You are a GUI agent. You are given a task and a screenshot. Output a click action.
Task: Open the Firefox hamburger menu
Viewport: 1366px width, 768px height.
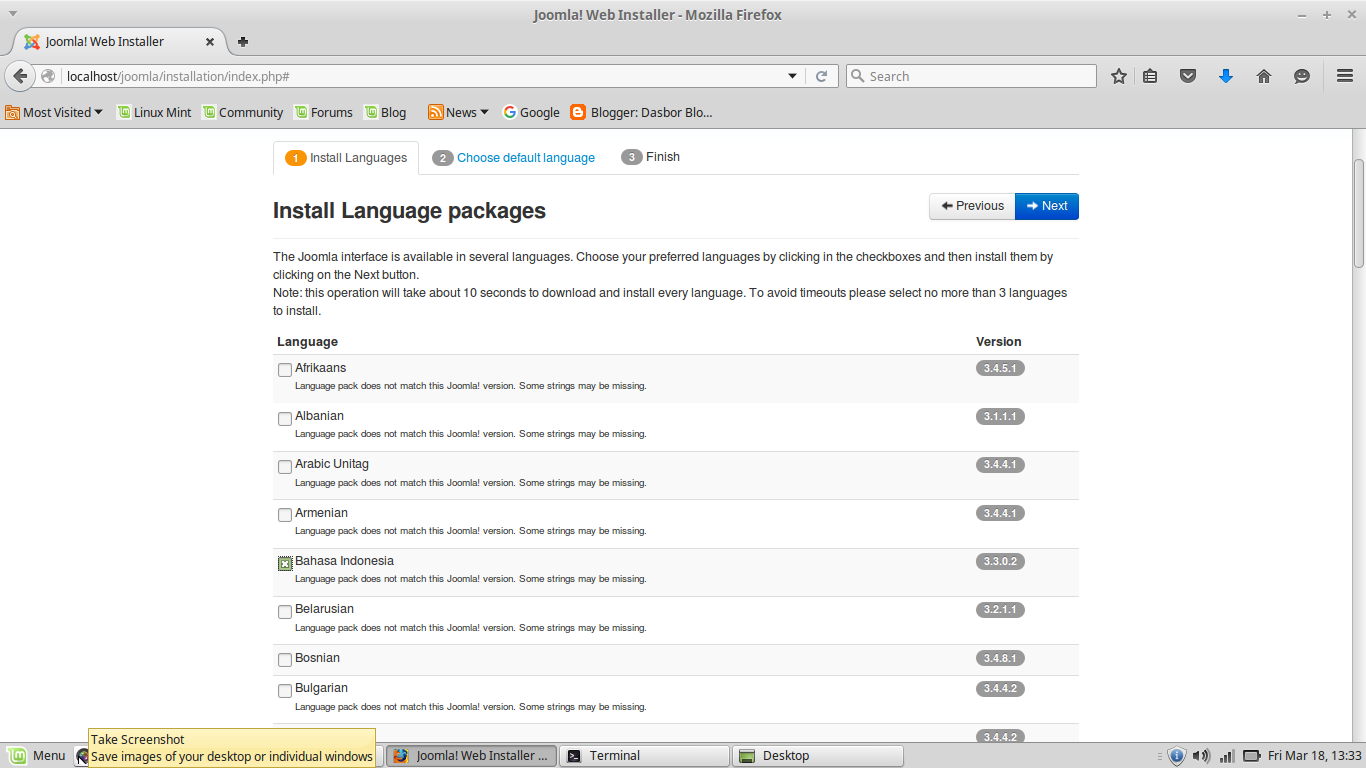click(x=1345, y=76)
